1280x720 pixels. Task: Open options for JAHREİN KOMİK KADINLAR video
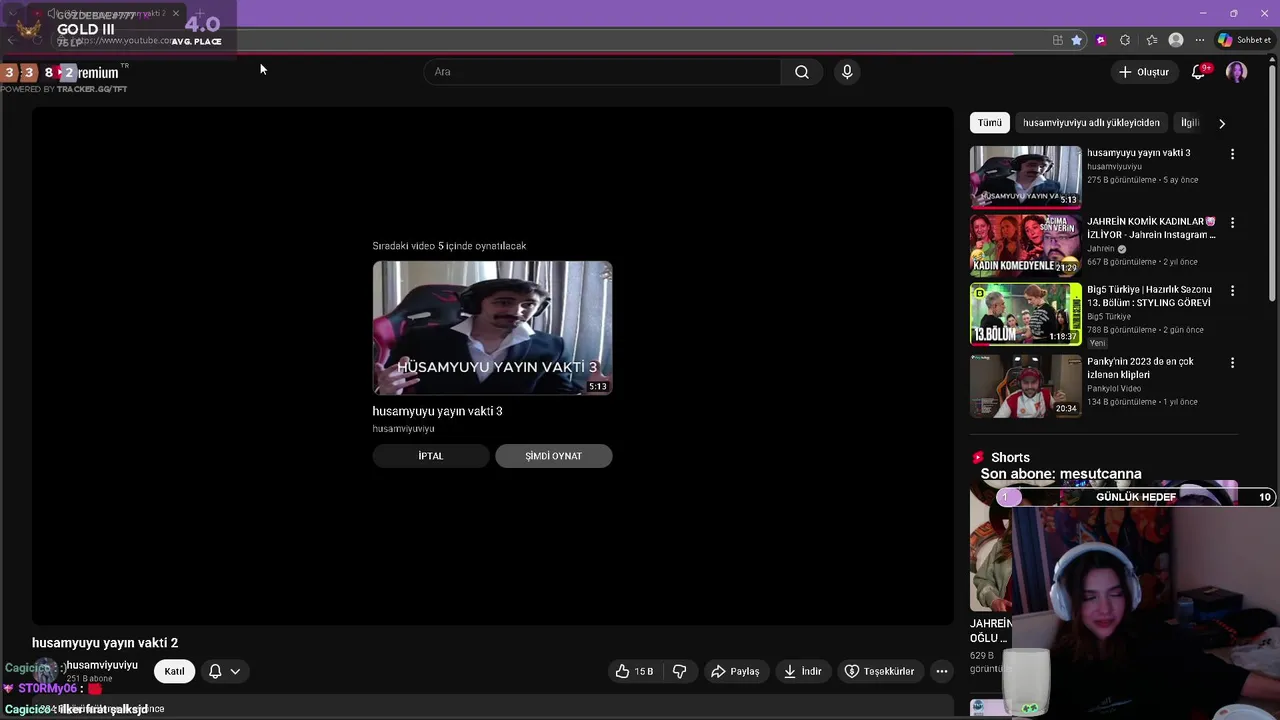point(1232,222)
